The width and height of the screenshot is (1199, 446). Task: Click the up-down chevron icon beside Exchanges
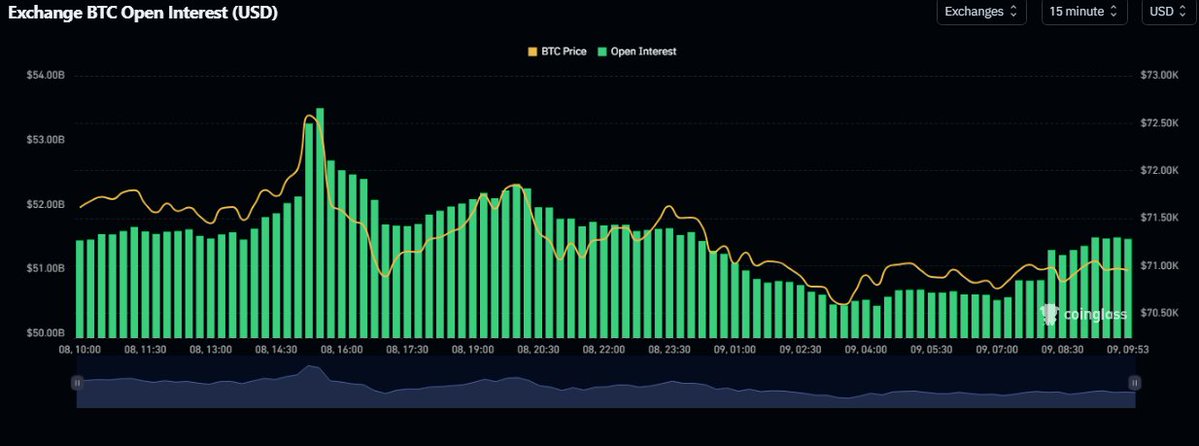coord(1013,12)
